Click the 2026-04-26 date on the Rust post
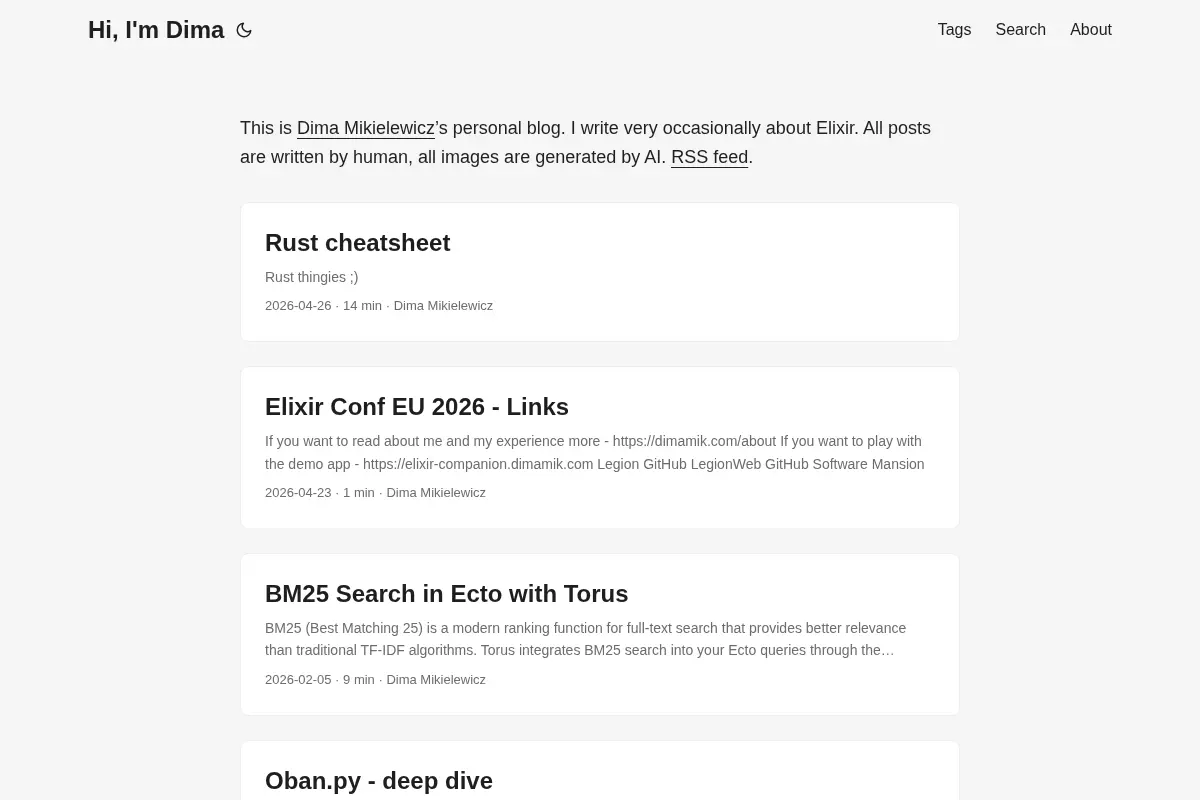The image size is (1200, 800). (298, 306)
